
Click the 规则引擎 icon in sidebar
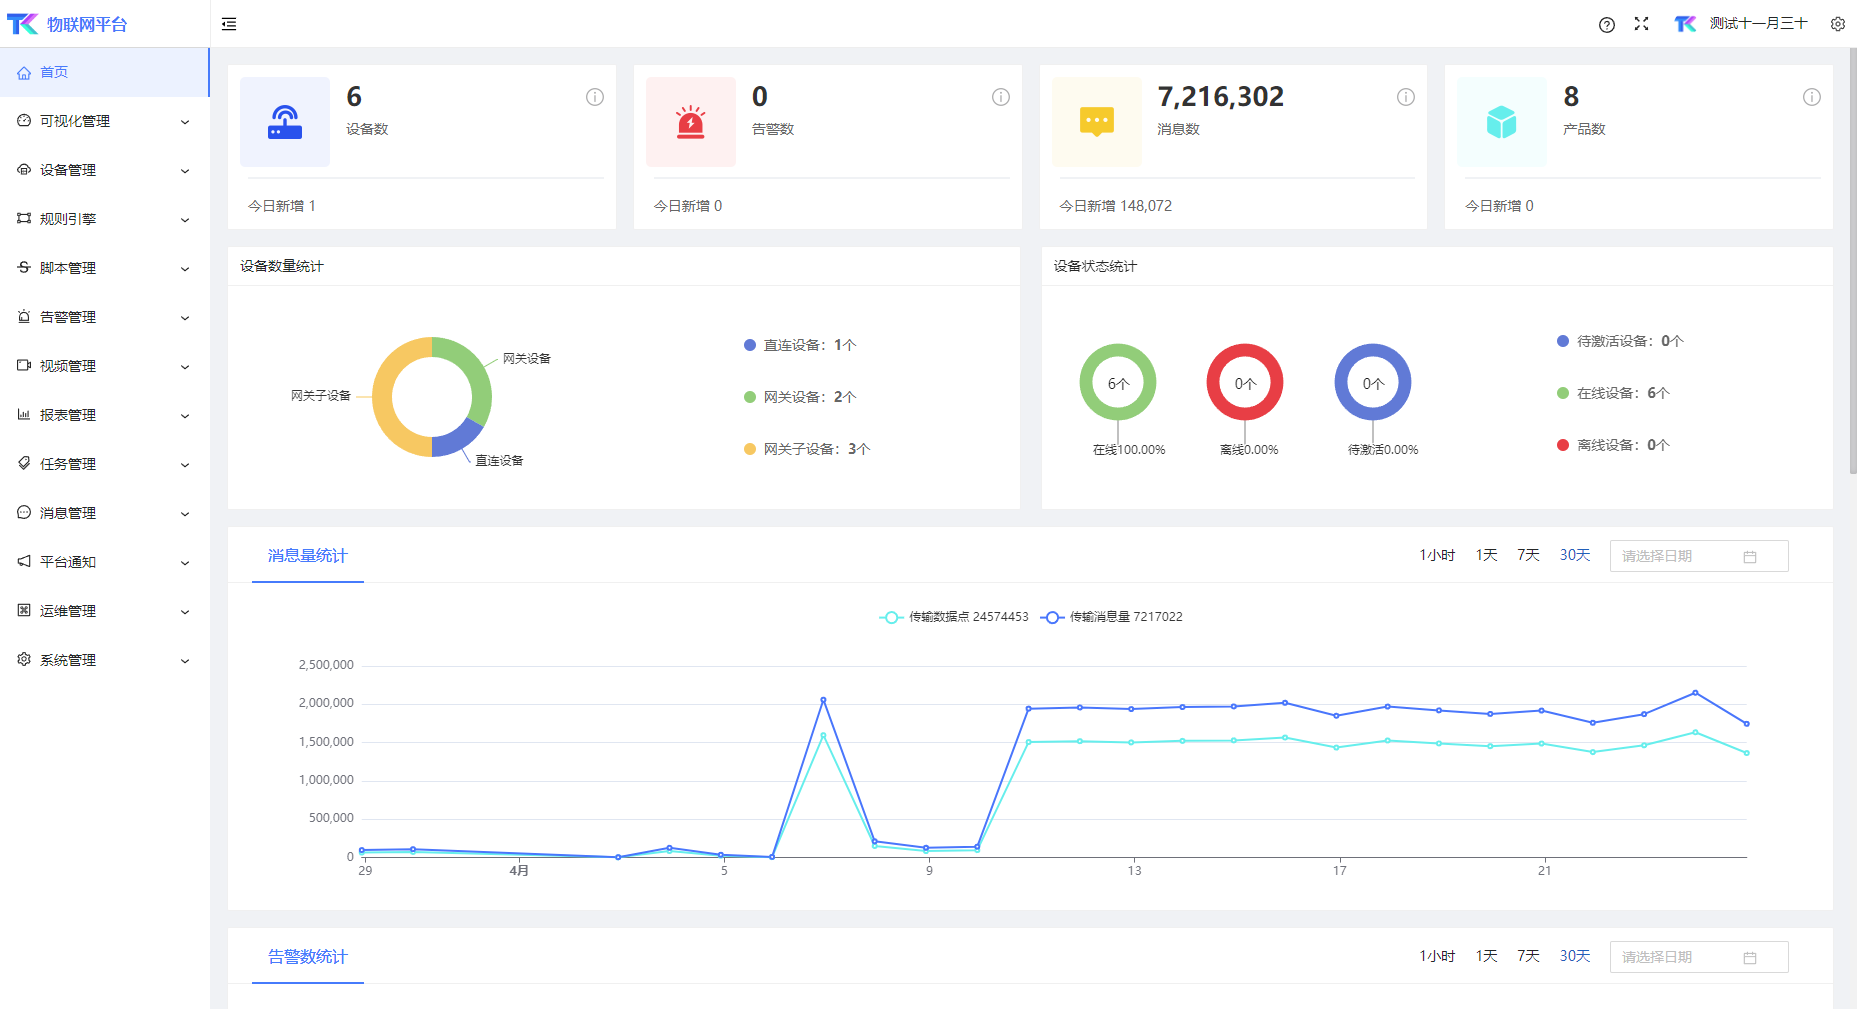[24, 219]
